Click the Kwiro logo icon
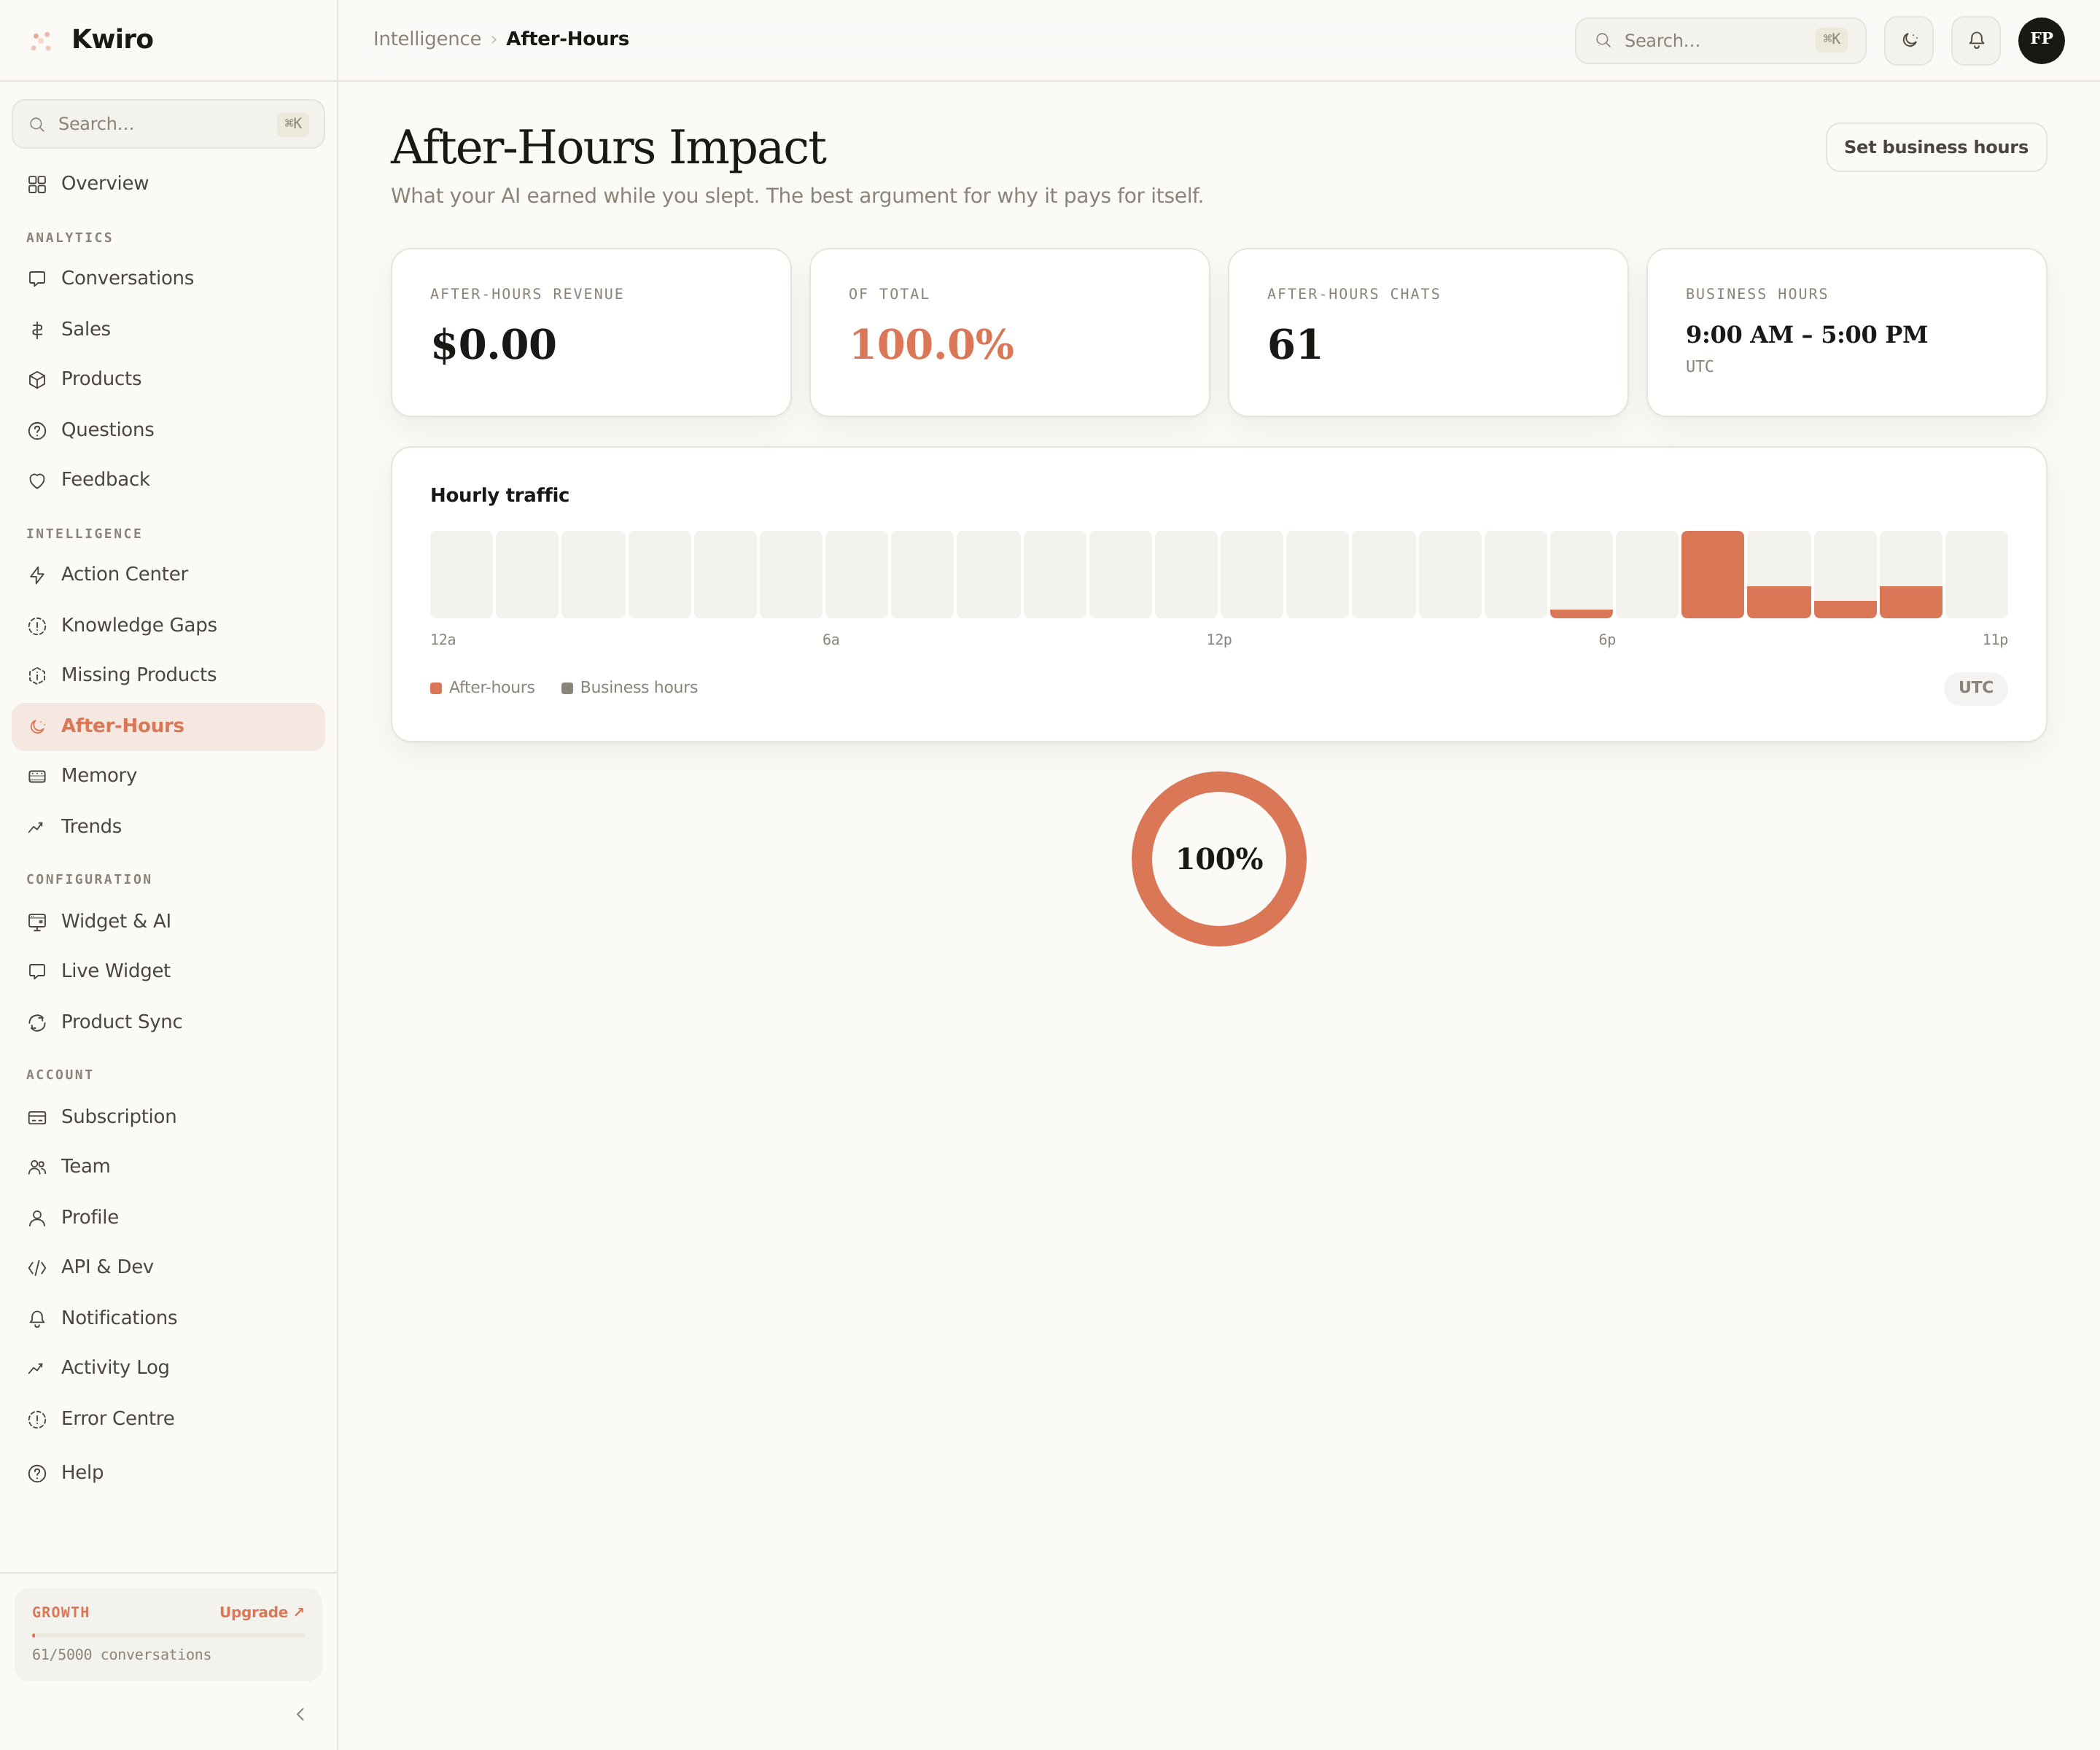This screenshot has height=1750, width=2100. (x=41, y=41)
